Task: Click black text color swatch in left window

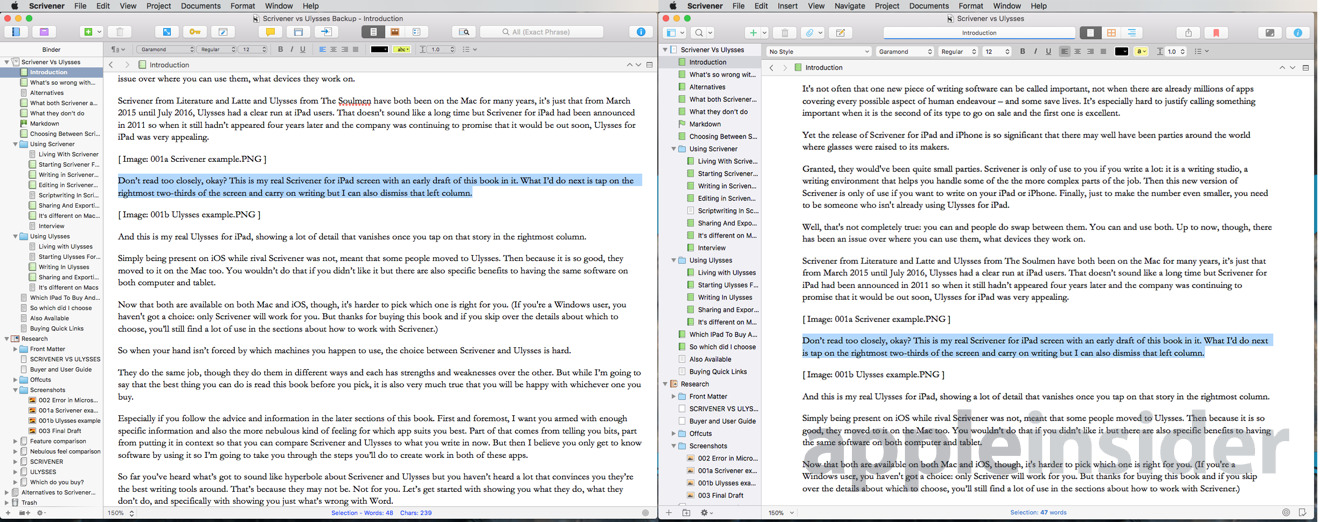Action: point(379,49)
